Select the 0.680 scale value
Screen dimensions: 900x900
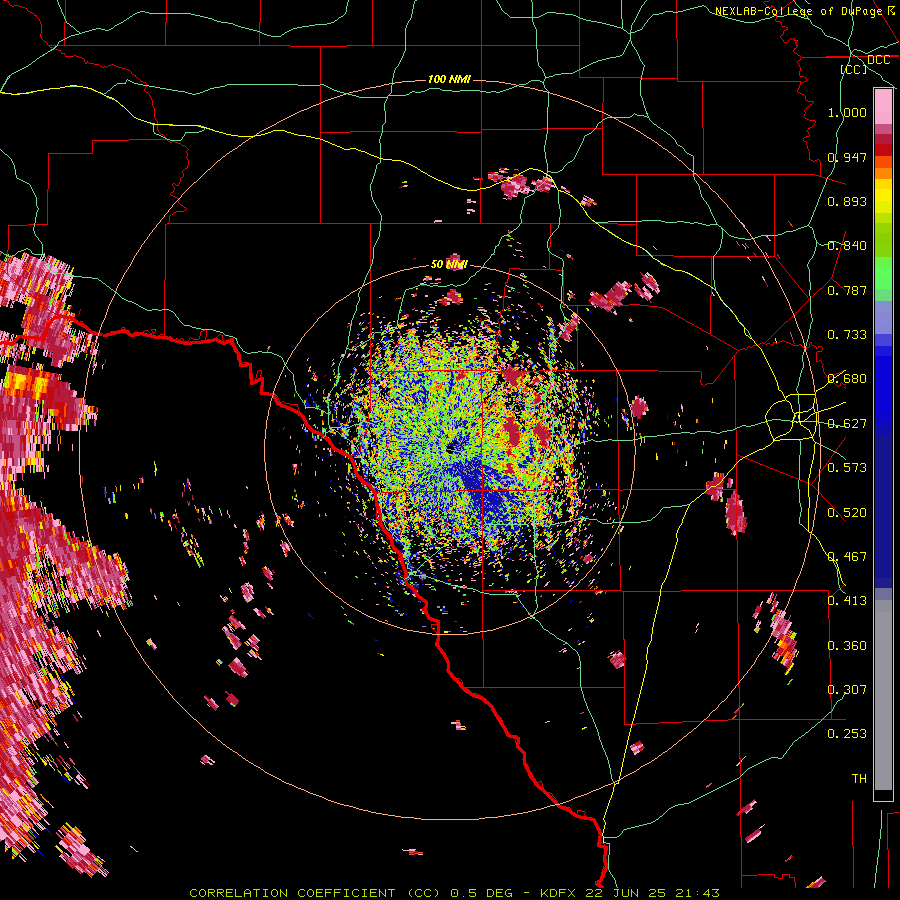(x=847, y=379)
